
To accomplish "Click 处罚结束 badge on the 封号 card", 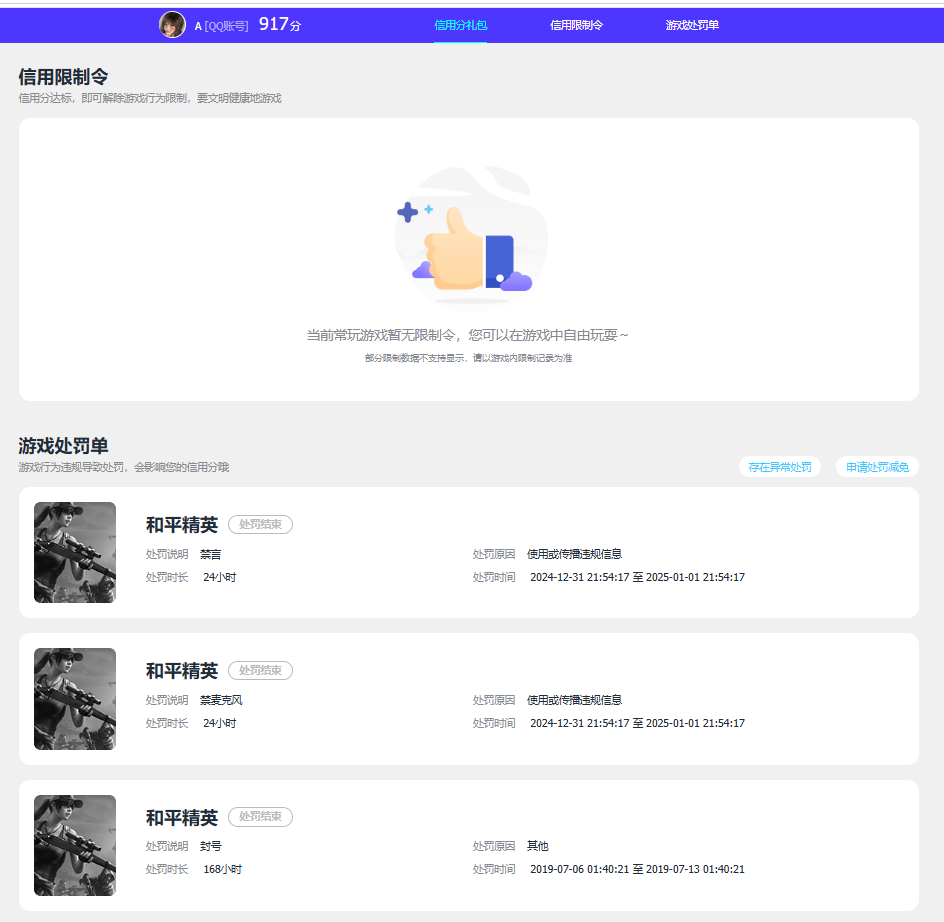I will click(260, 817).
